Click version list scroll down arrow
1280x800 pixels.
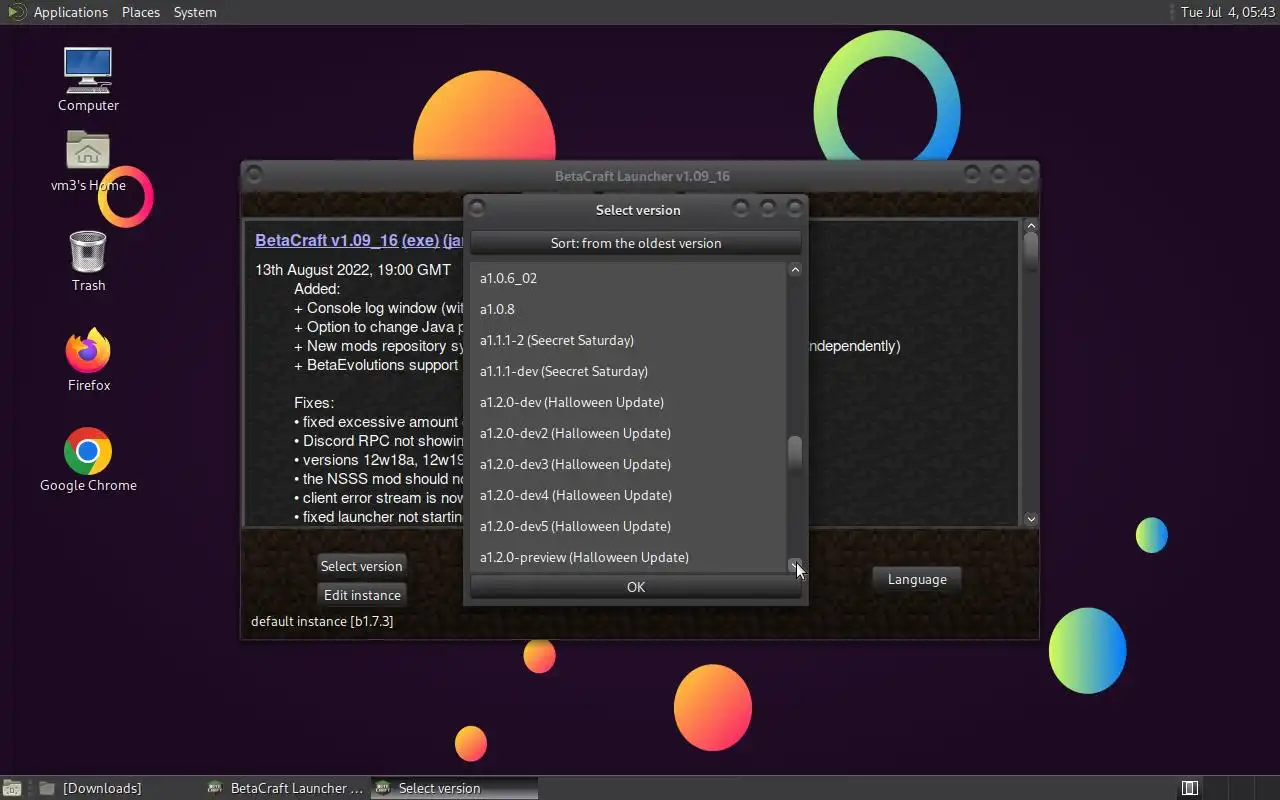click(x=795, y=565)
